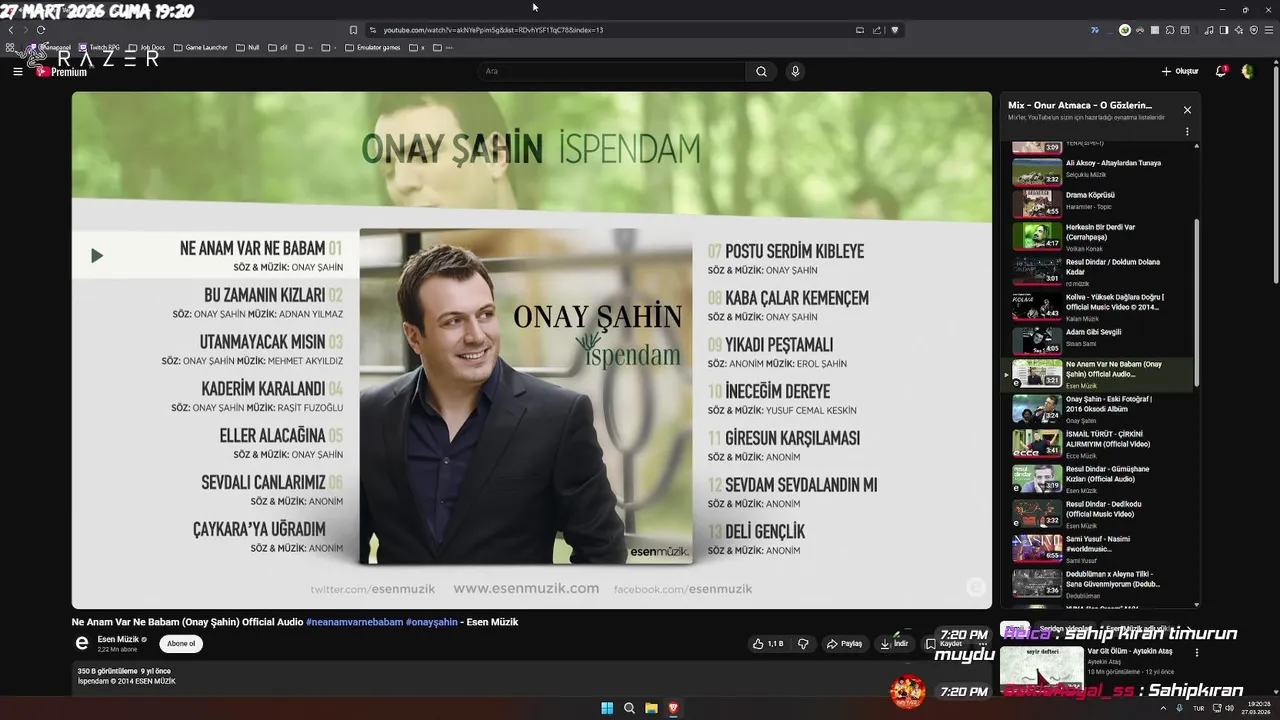Select Resul Dindar - Gümüşhane Kızları item

point(1100,478)
